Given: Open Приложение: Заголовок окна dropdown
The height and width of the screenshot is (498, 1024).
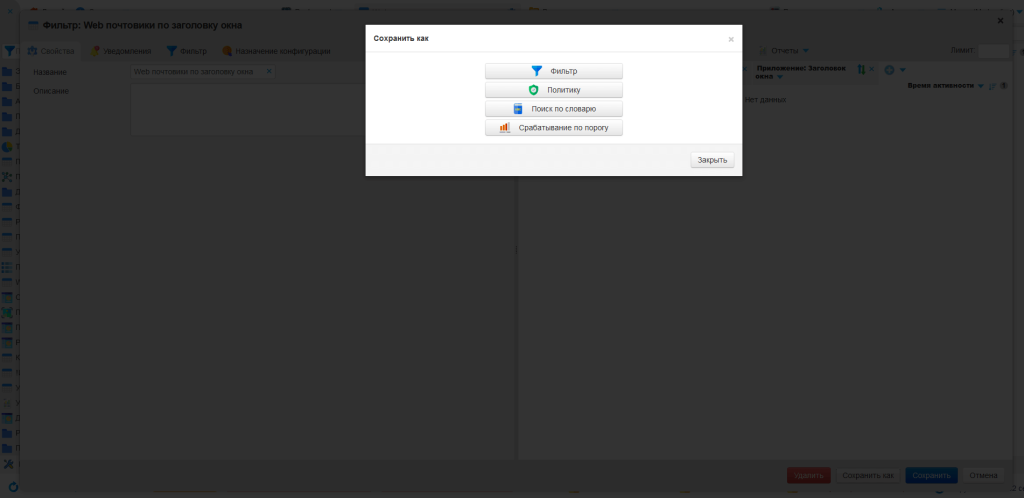Looking at the screenshot, I should click(x=780, y=77).
